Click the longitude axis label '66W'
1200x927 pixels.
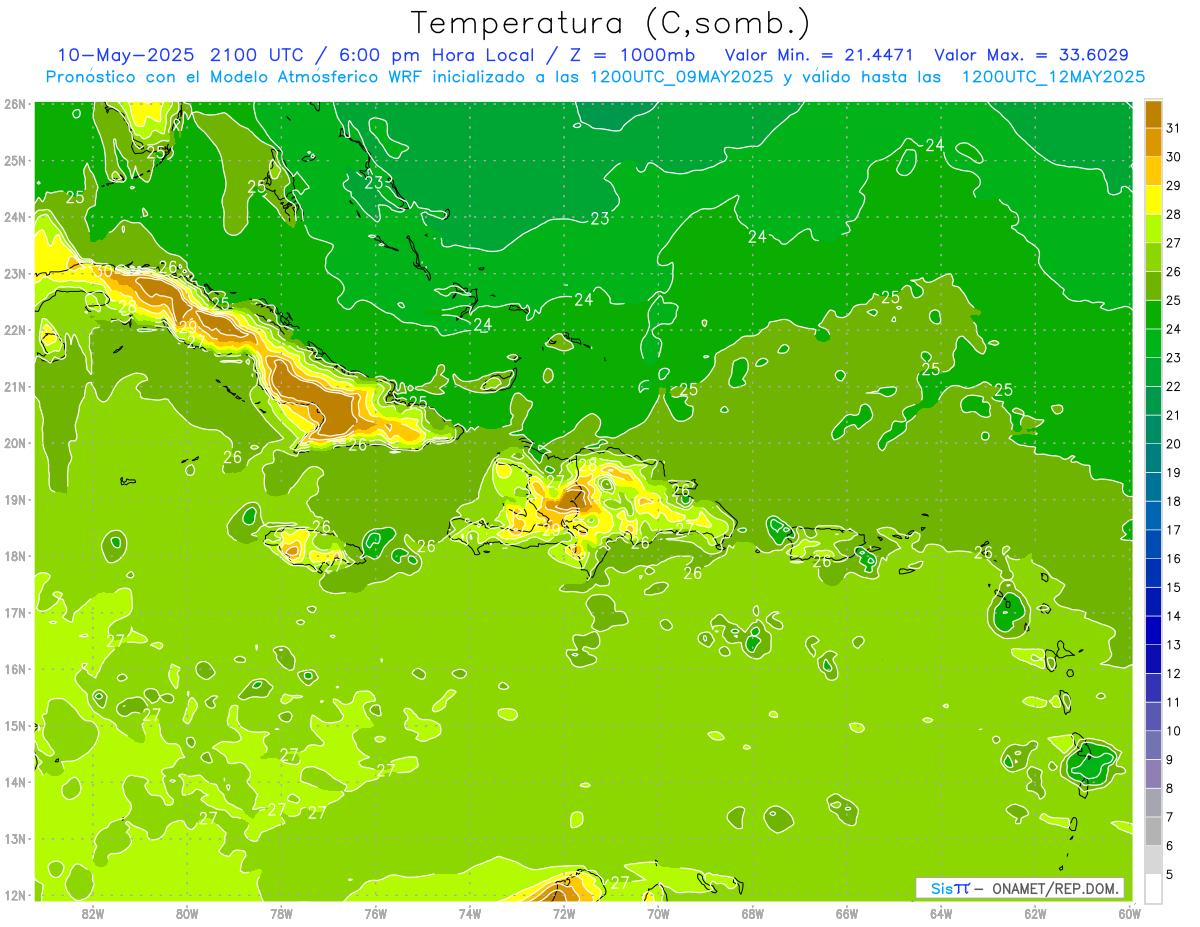pos(847,913)
